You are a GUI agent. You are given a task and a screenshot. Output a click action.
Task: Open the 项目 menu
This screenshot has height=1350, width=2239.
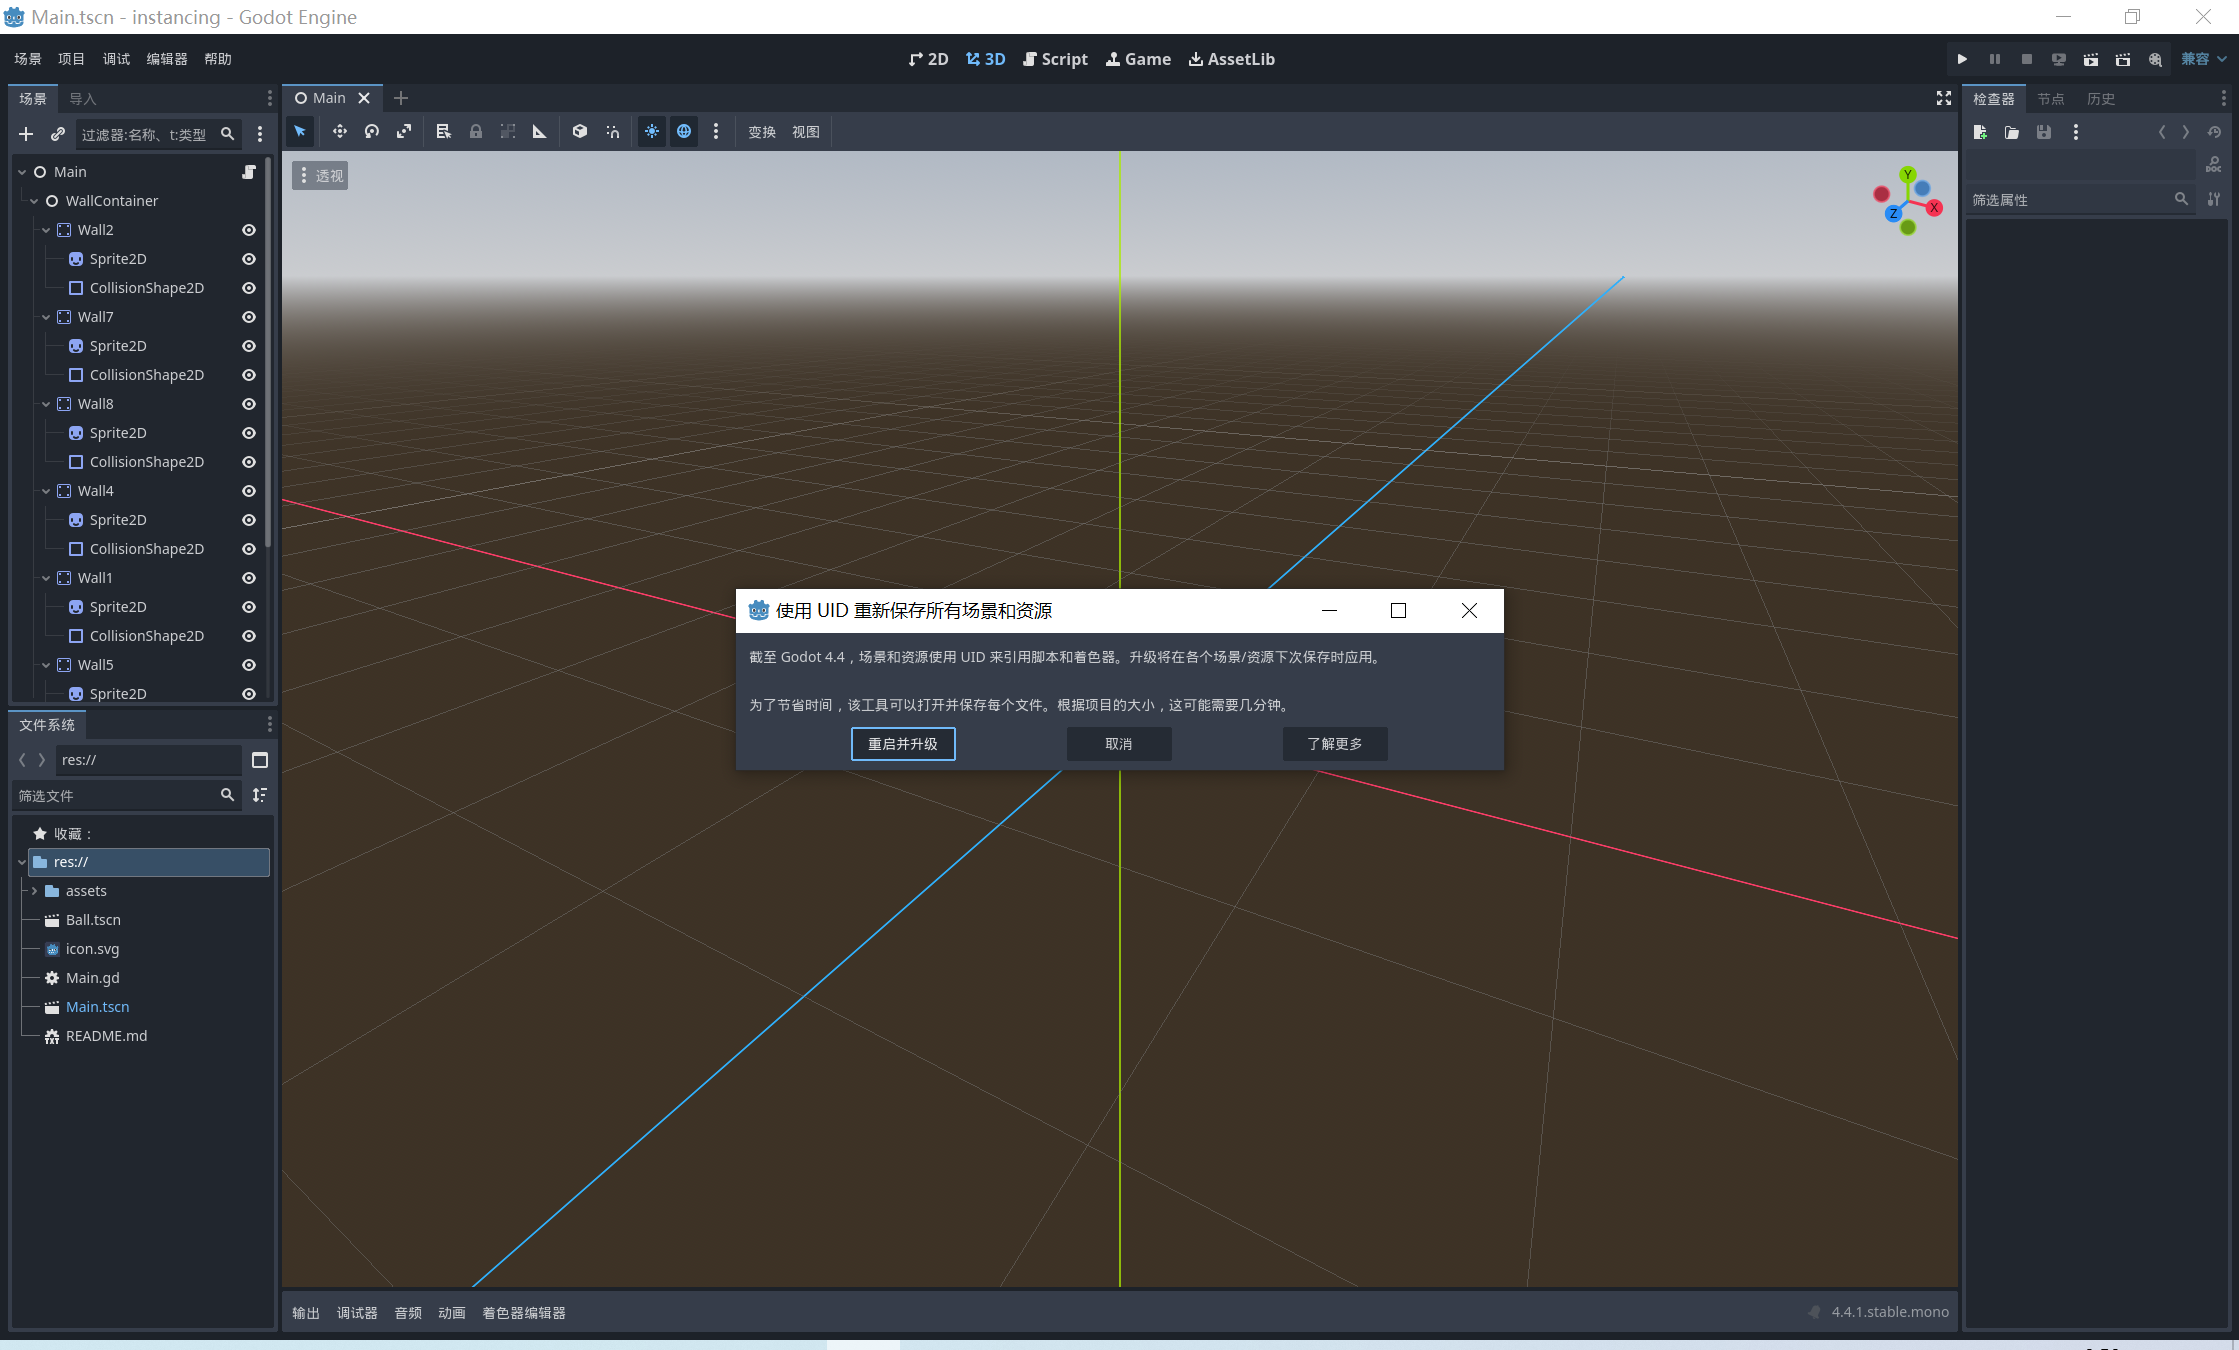pos(71,59)
